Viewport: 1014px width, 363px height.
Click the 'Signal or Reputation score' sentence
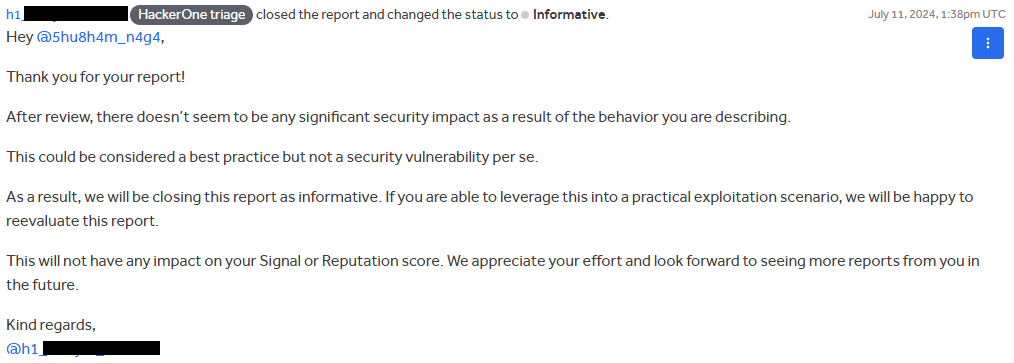pyautogui.click(x=492, y=261)
